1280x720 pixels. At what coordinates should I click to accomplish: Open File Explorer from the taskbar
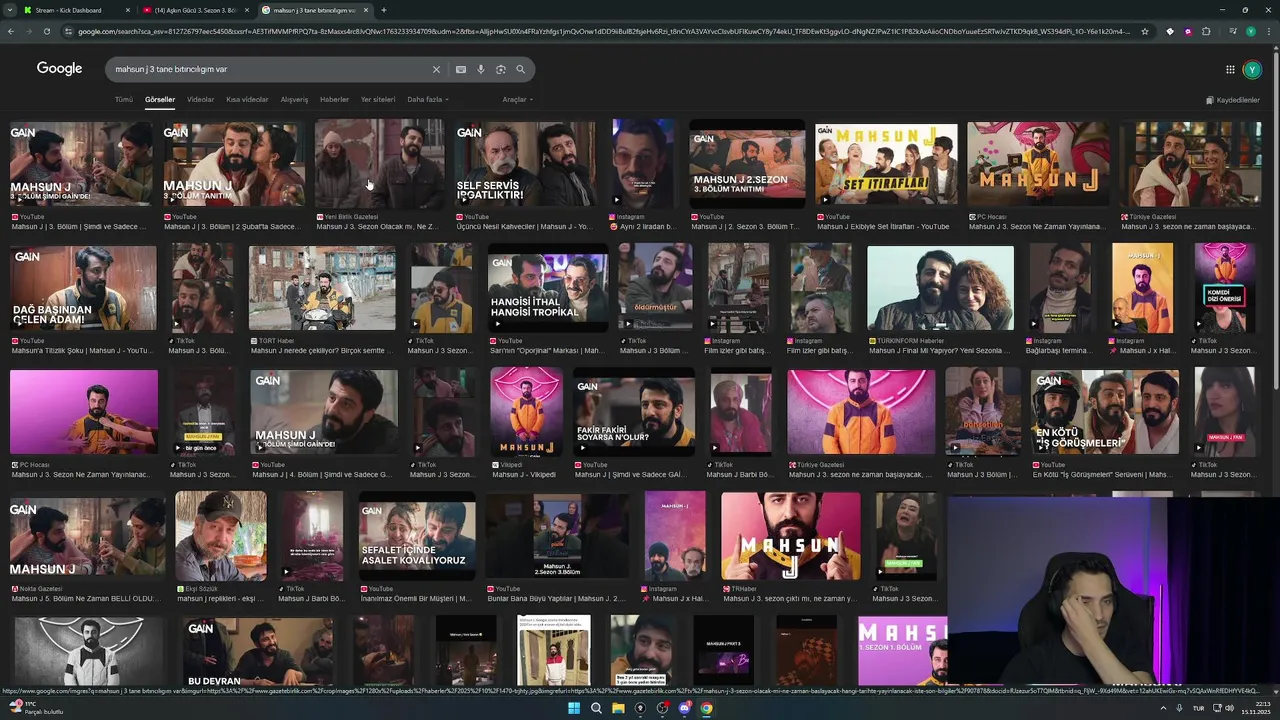618,708
